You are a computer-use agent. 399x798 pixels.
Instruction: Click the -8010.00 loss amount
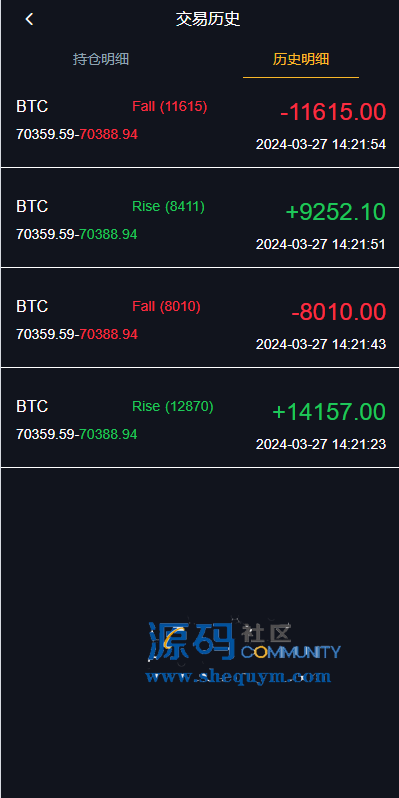coord(338,311)
